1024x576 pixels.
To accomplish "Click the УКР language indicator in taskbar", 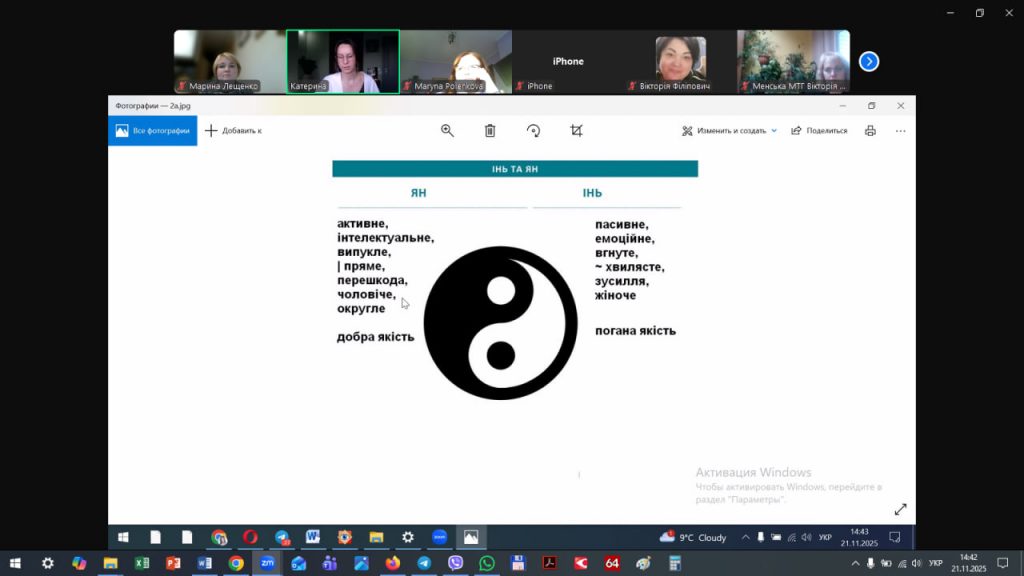I will (935, 563).
